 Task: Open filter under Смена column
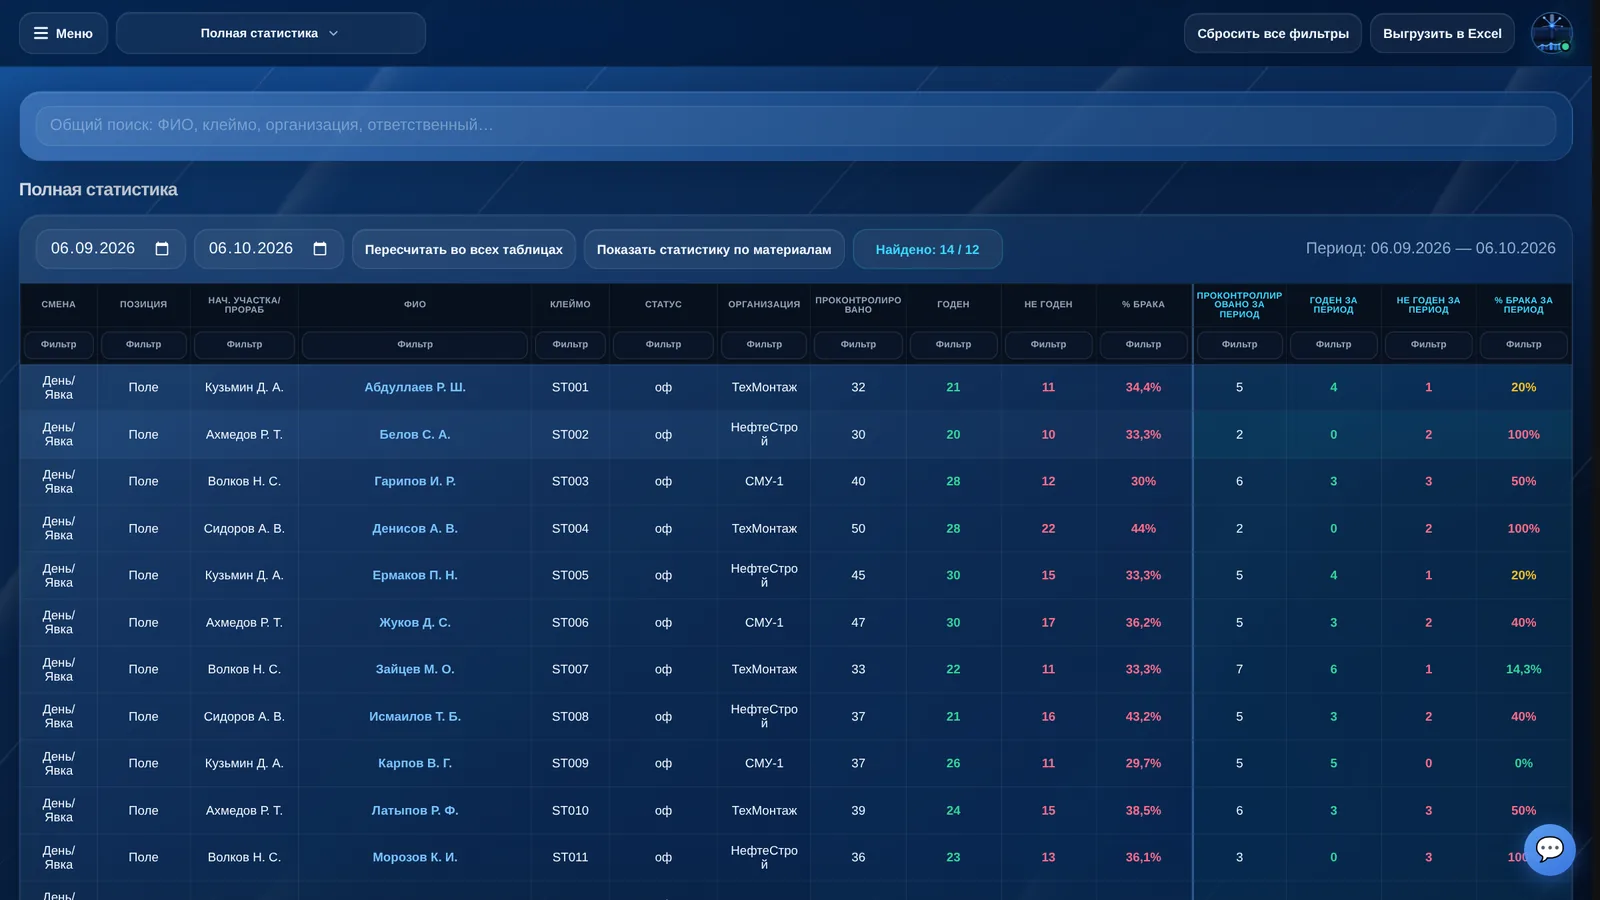click(58, 344)
